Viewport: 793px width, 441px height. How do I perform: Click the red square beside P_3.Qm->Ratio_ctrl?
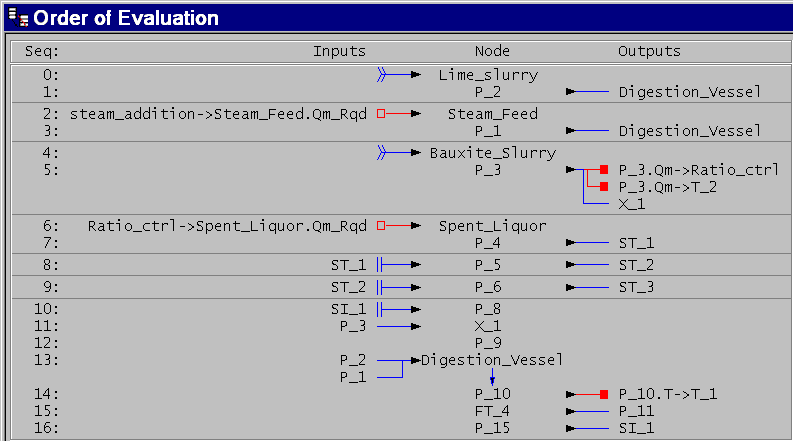coord(604,170)
